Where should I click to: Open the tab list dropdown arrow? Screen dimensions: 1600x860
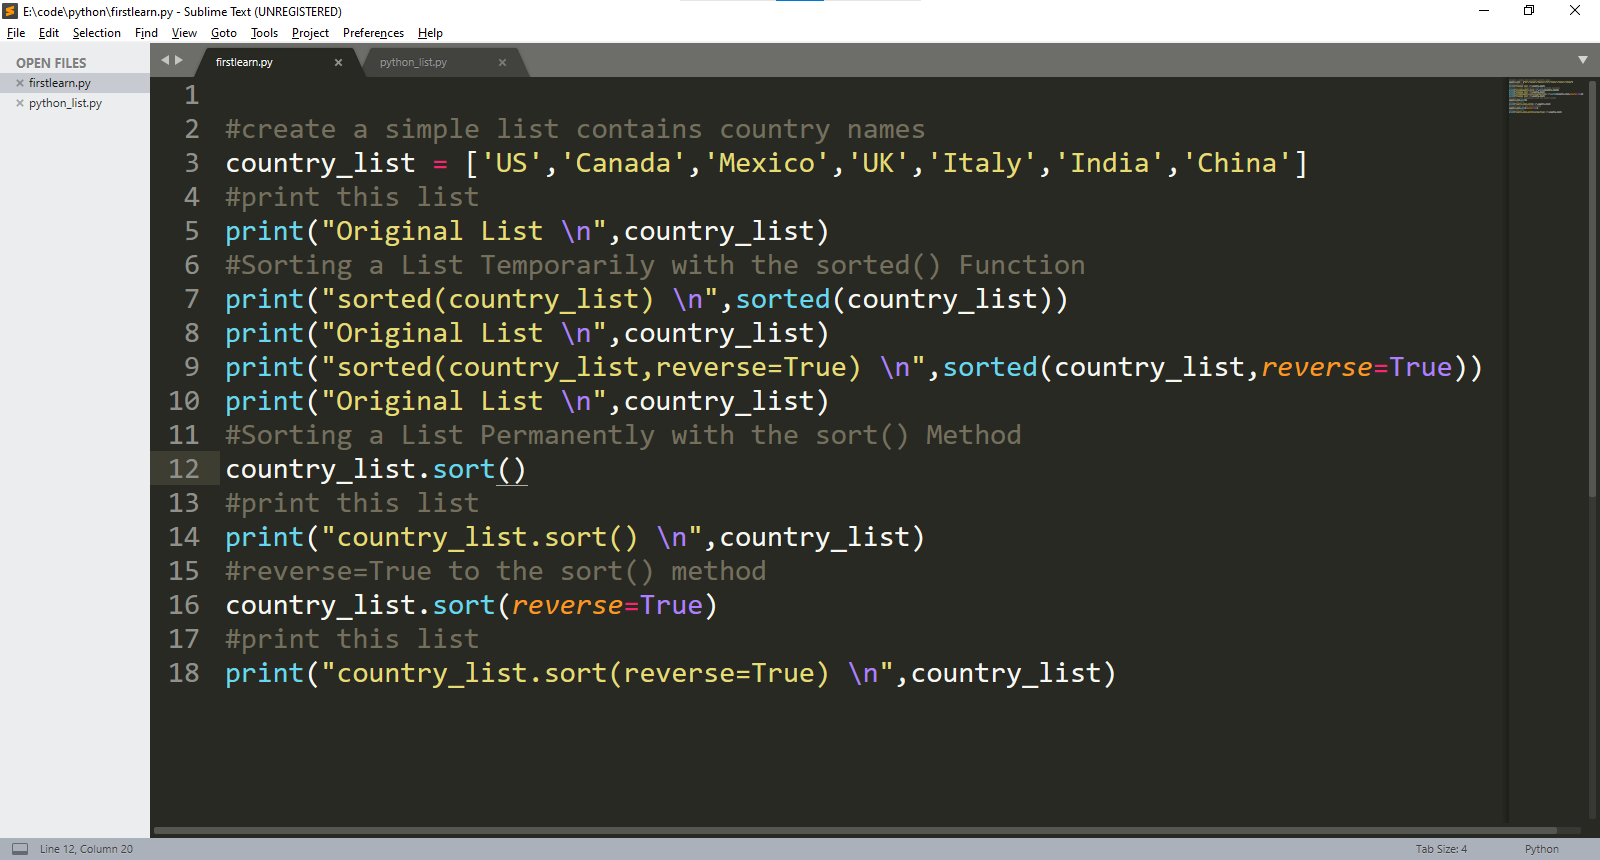[x=1582, y=60]
